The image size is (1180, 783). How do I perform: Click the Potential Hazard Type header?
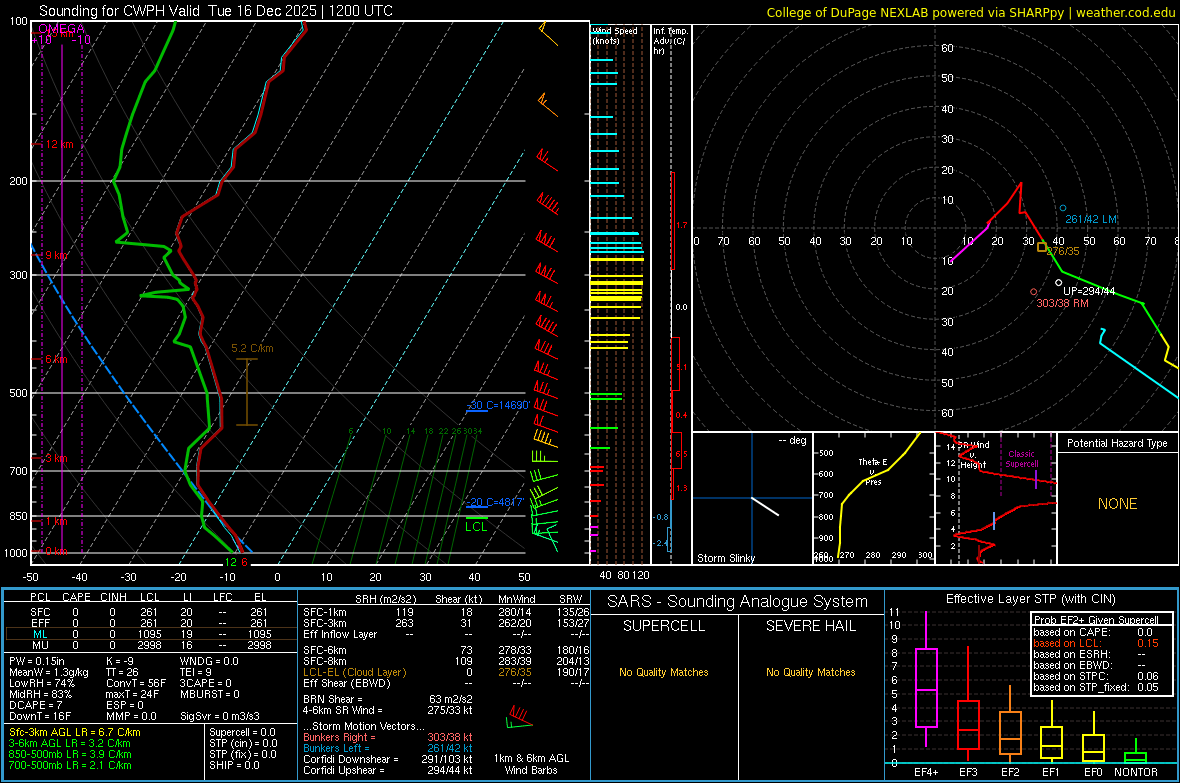pos(1117,443)
